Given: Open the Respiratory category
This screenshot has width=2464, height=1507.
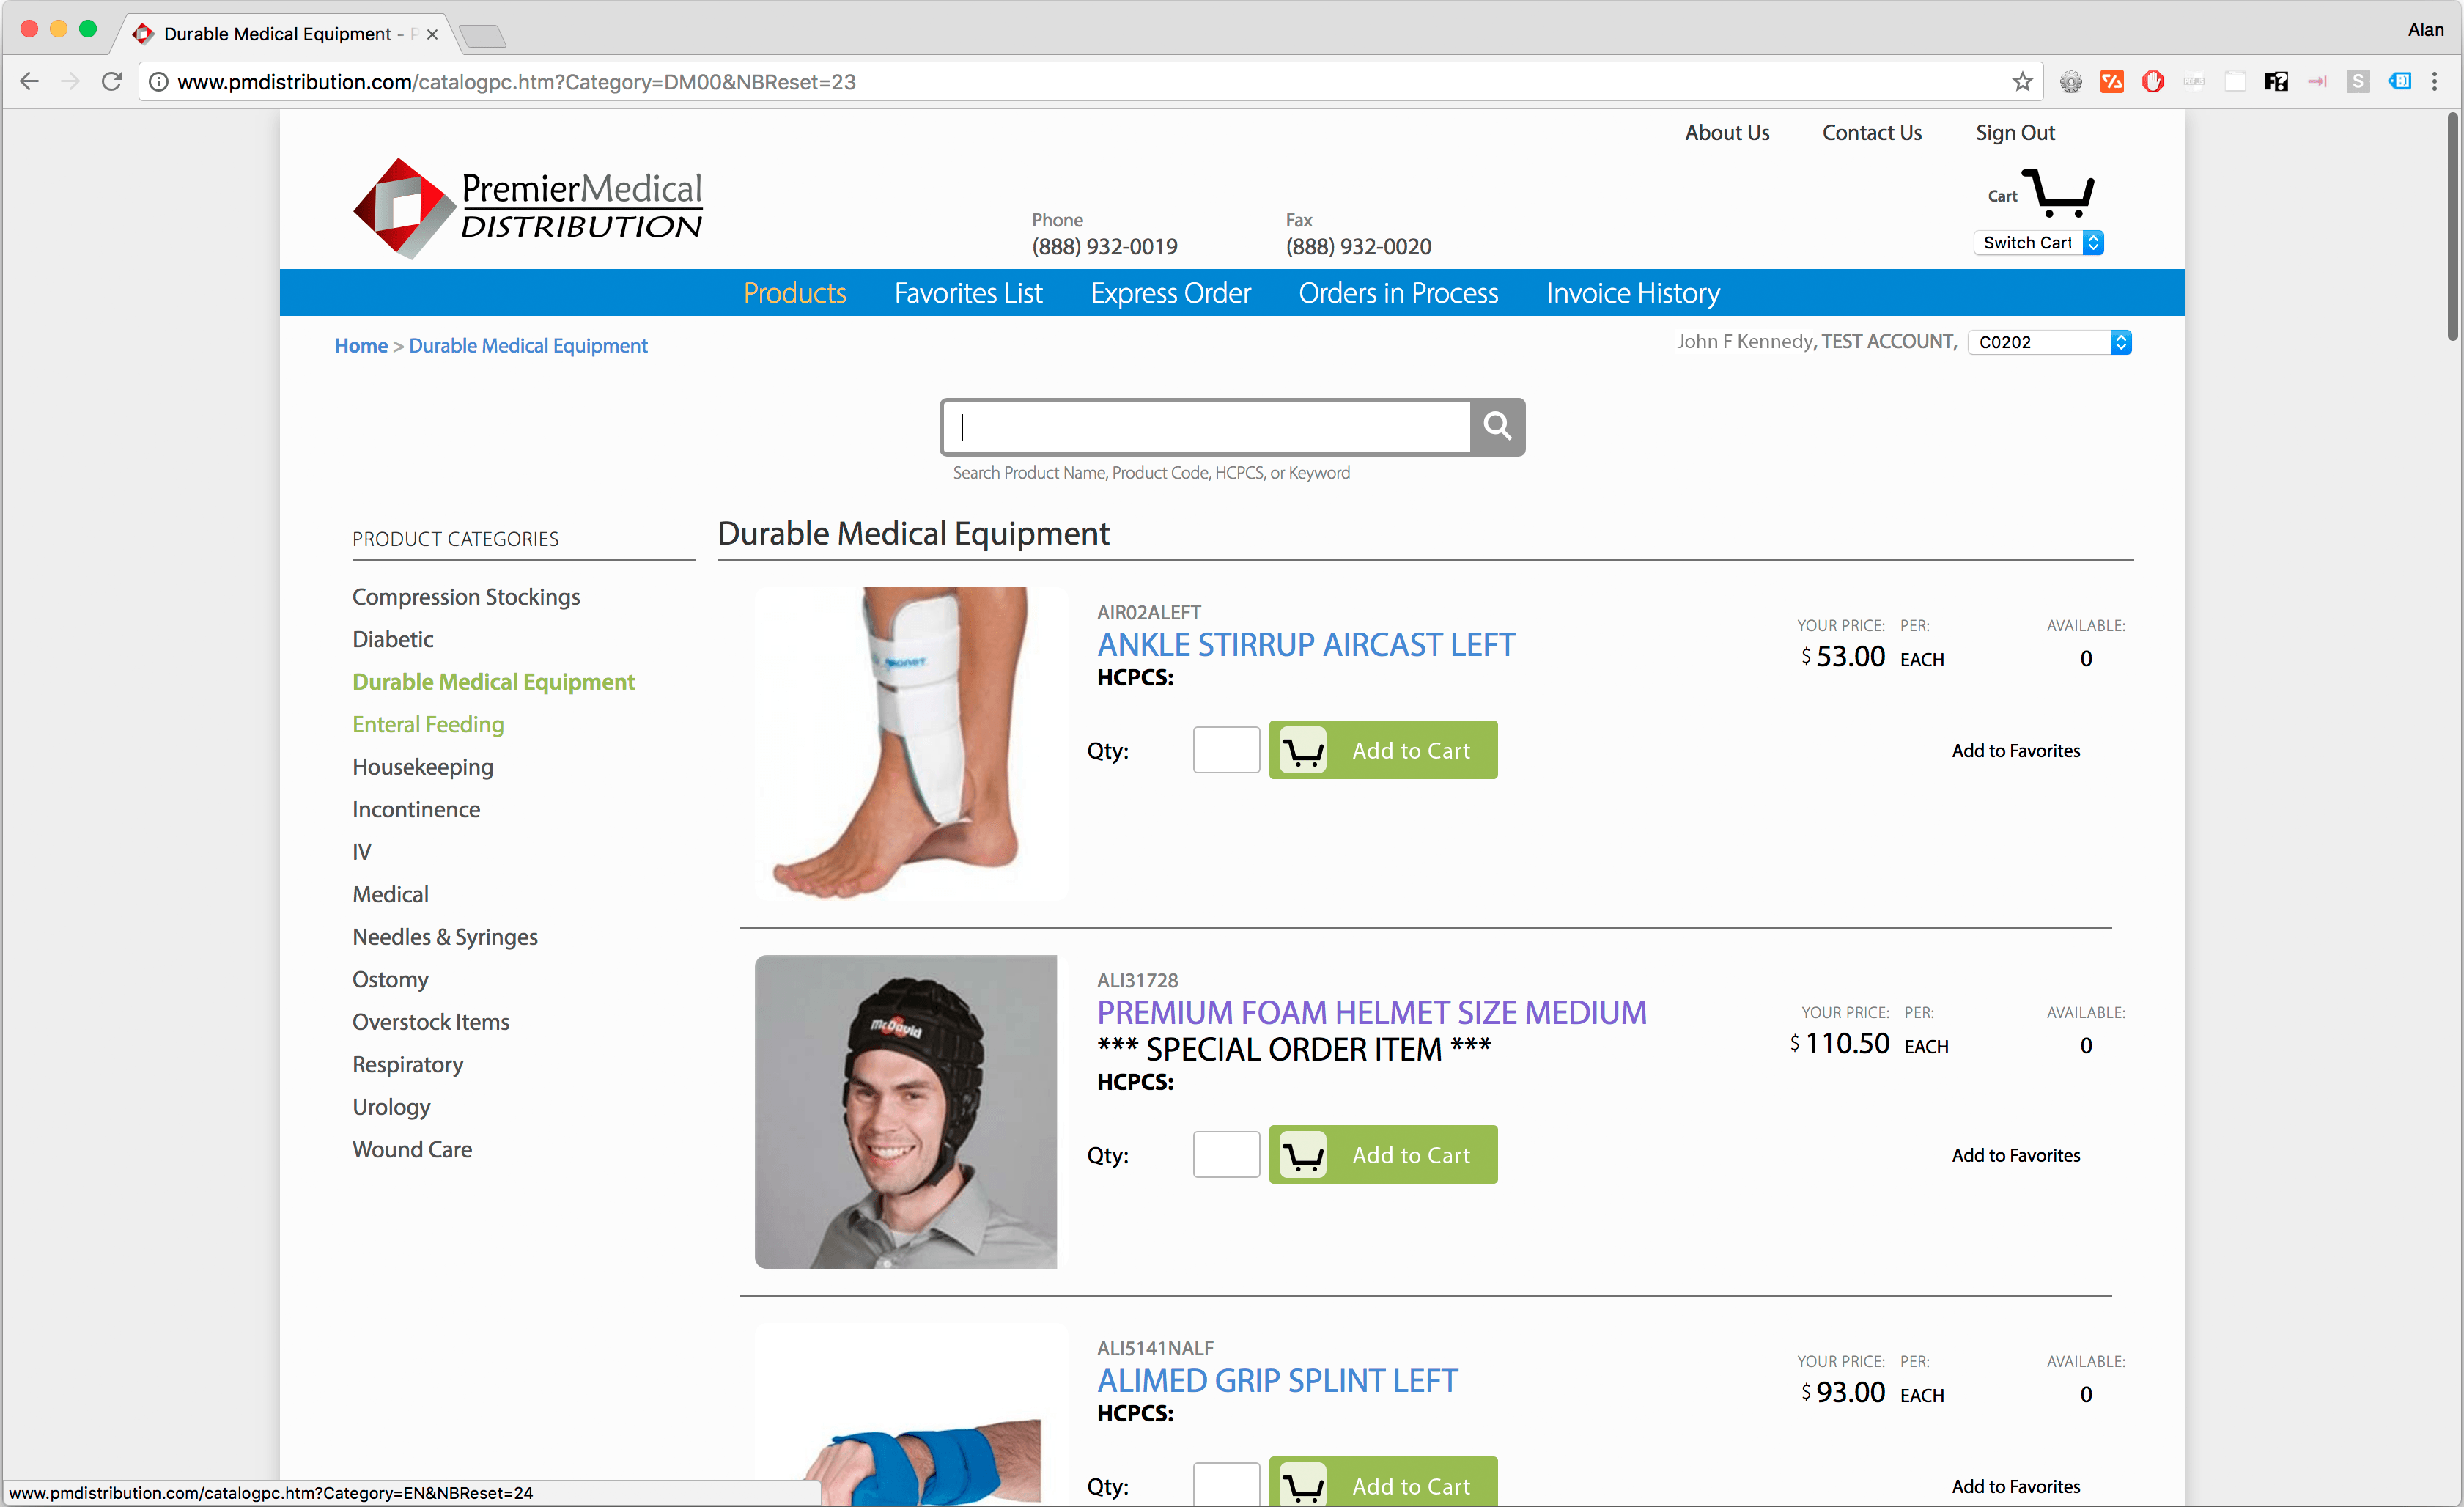Looking at the screenshot, I should click(x=408, y=1064).
